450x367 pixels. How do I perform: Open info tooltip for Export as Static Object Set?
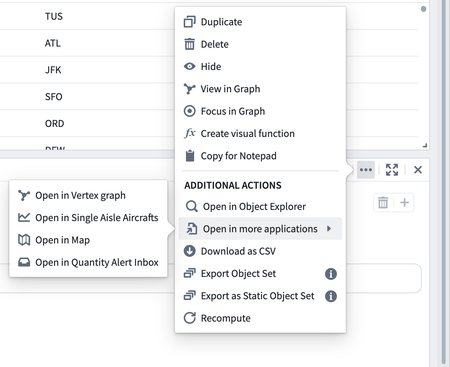pos(331,296)
